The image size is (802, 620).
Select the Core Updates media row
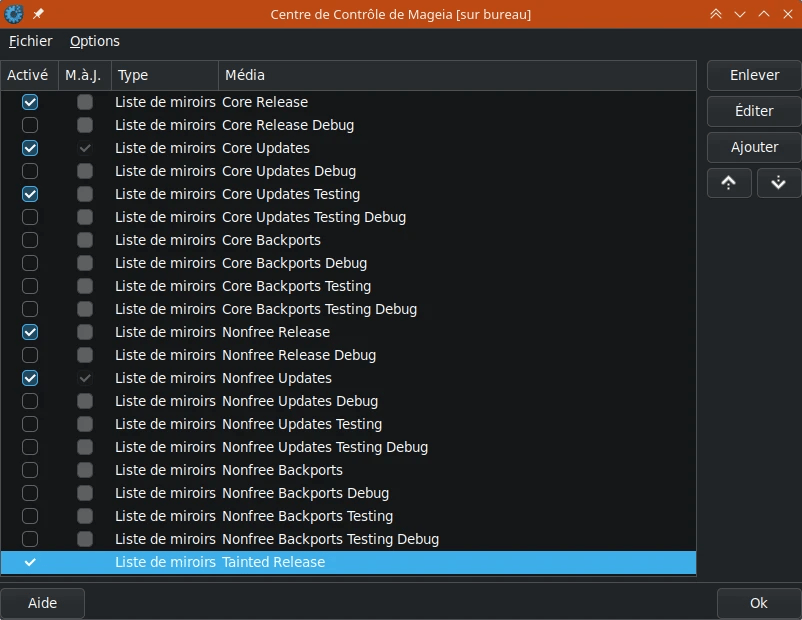point(348,148)
